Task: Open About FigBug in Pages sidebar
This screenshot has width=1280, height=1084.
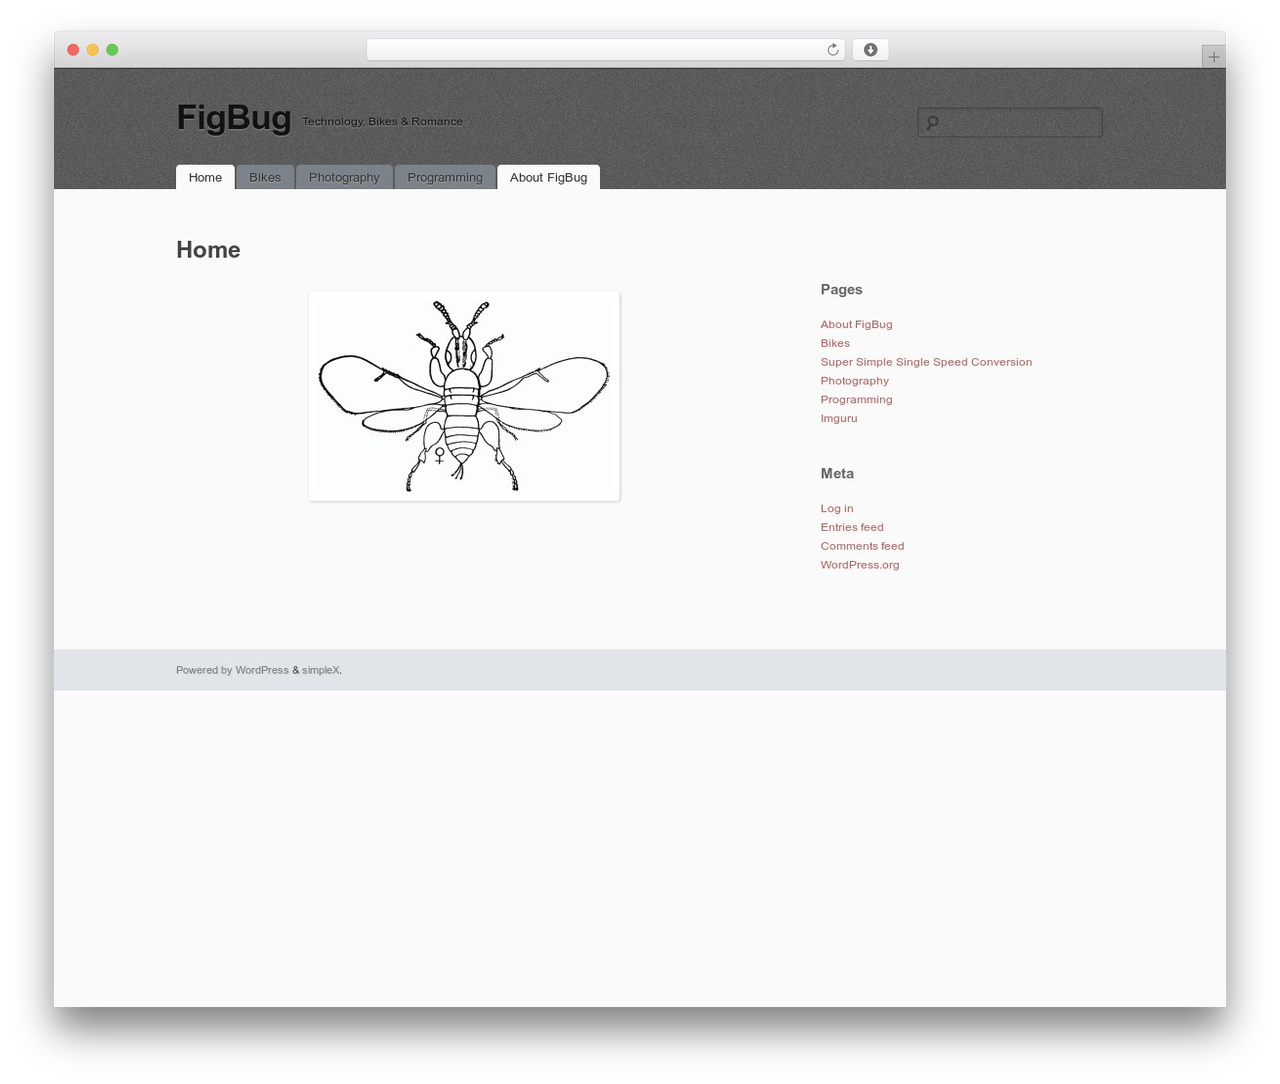Action: tap(856, 324)
